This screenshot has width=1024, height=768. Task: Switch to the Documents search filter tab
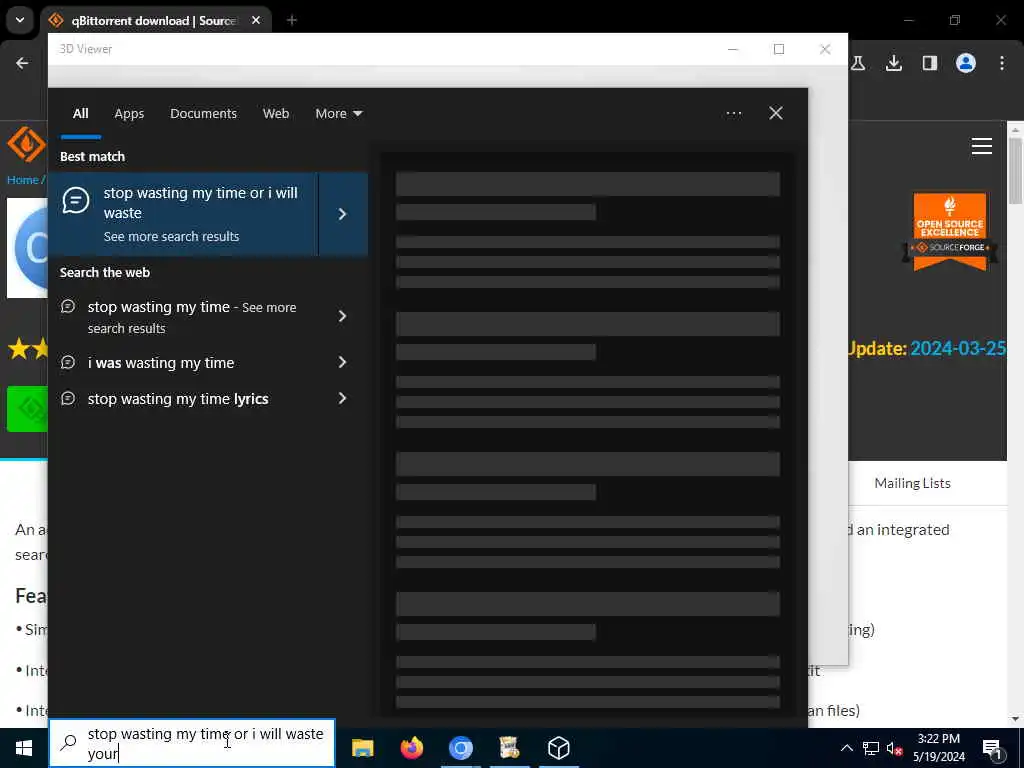(x=203, y=114)
